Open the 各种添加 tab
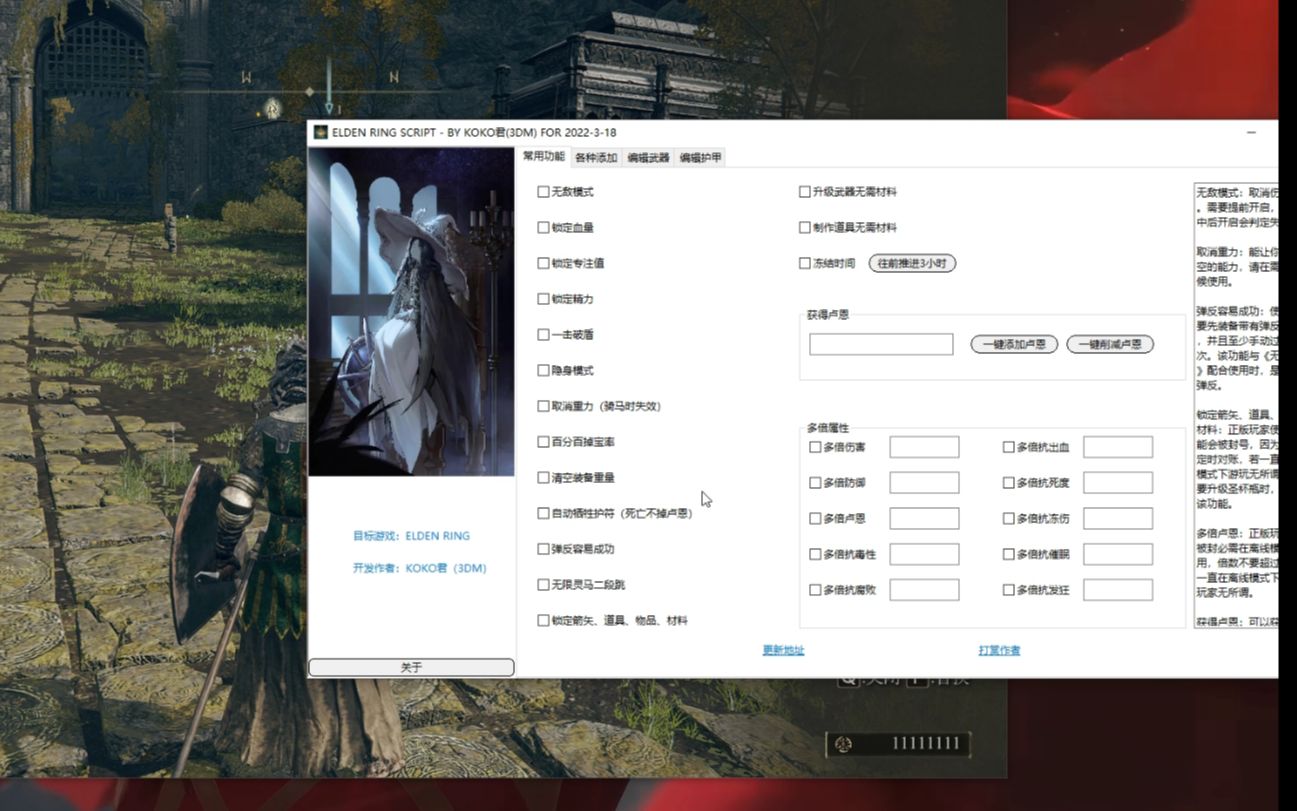 pos(596,158)
